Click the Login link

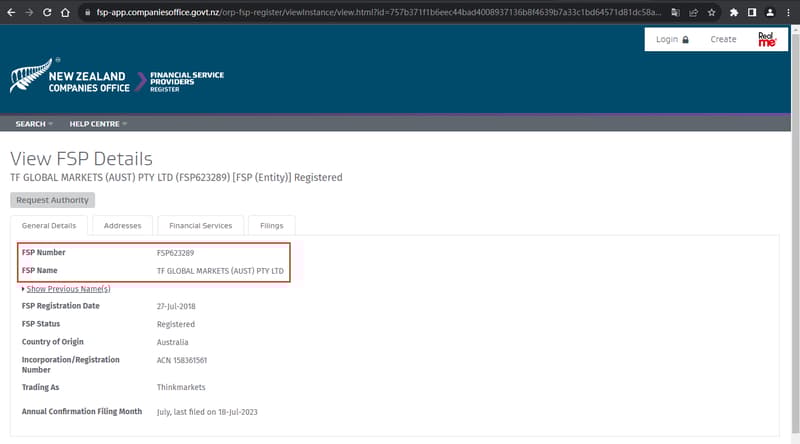pos(672,39)
